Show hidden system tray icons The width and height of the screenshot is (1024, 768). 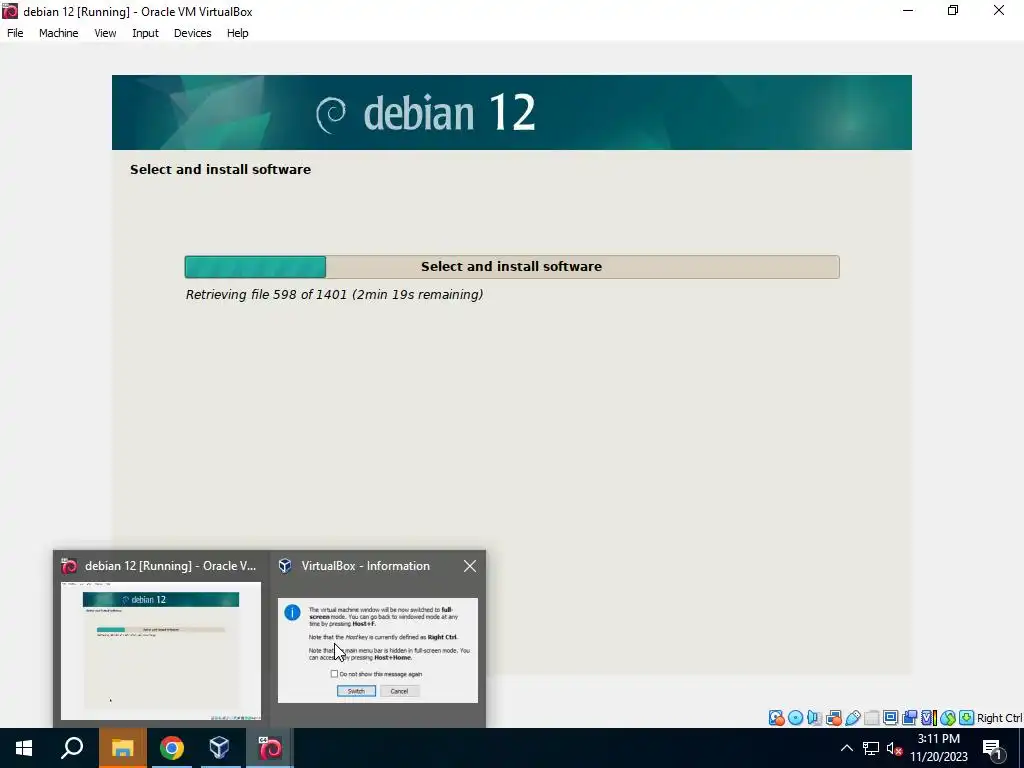click(x=846, y=748)
